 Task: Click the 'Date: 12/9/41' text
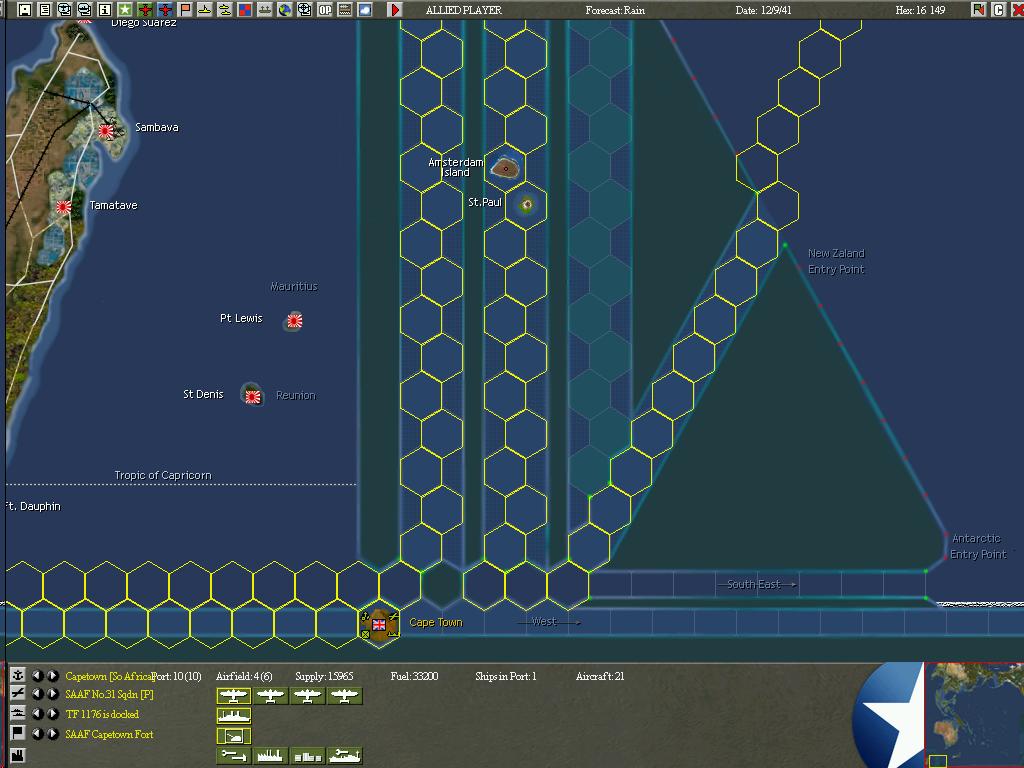click(763, 10)
